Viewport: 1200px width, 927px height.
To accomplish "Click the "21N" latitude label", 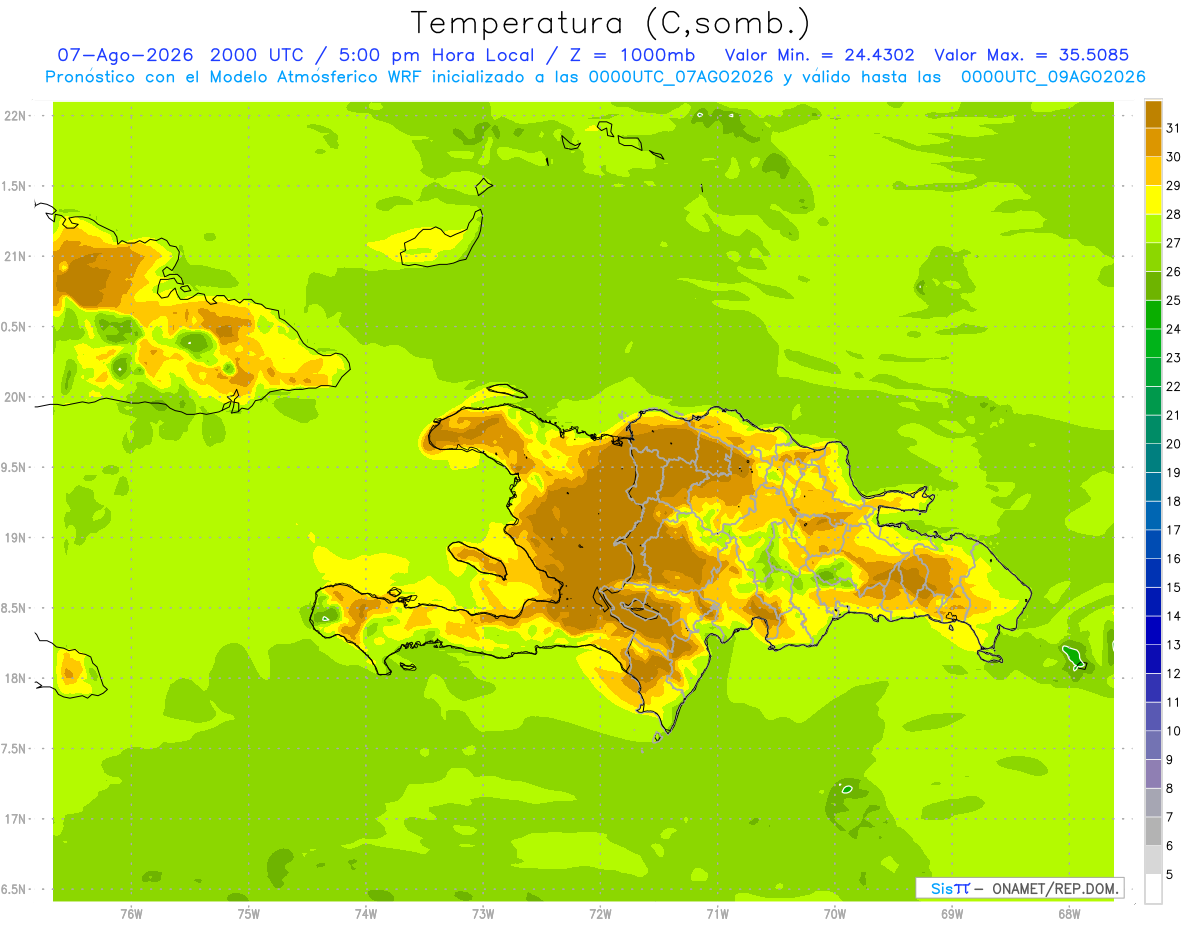I will pos(16,256).
